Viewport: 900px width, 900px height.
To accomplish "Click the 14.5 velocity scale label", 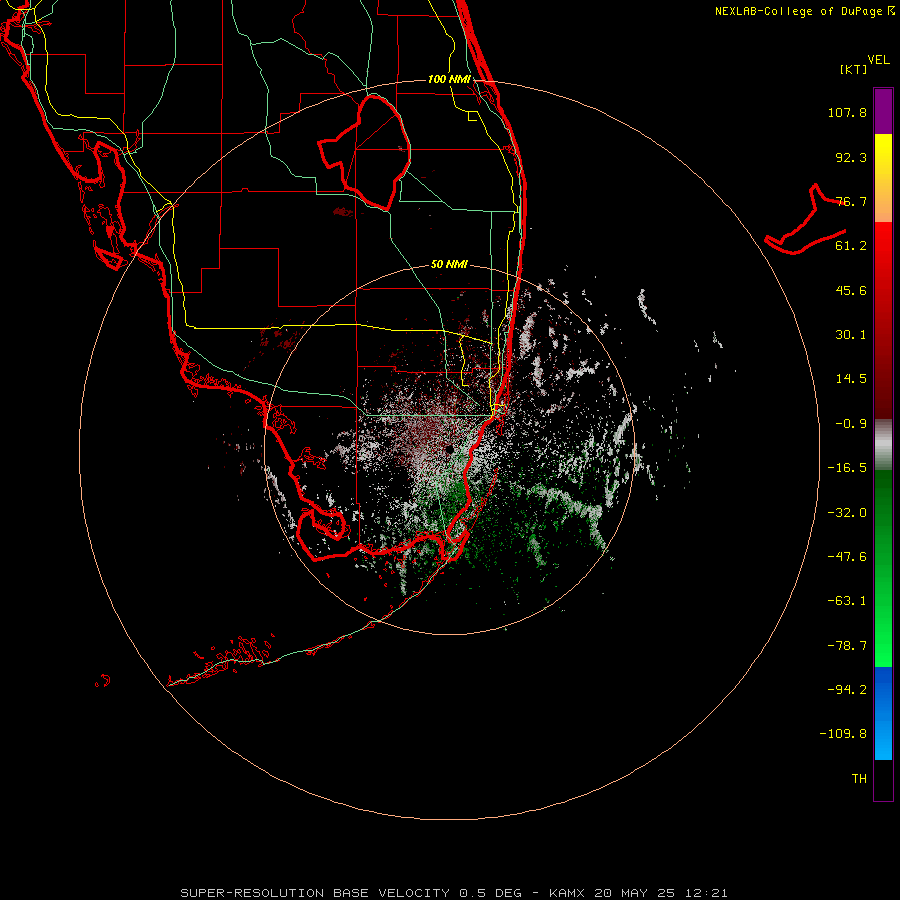I will (851, 379).
